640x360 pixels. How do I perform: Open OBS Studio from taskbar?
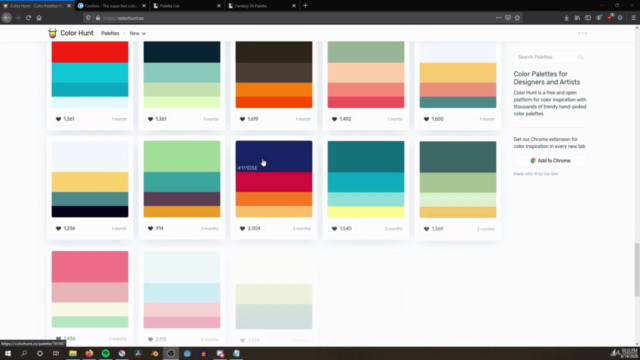171,353
